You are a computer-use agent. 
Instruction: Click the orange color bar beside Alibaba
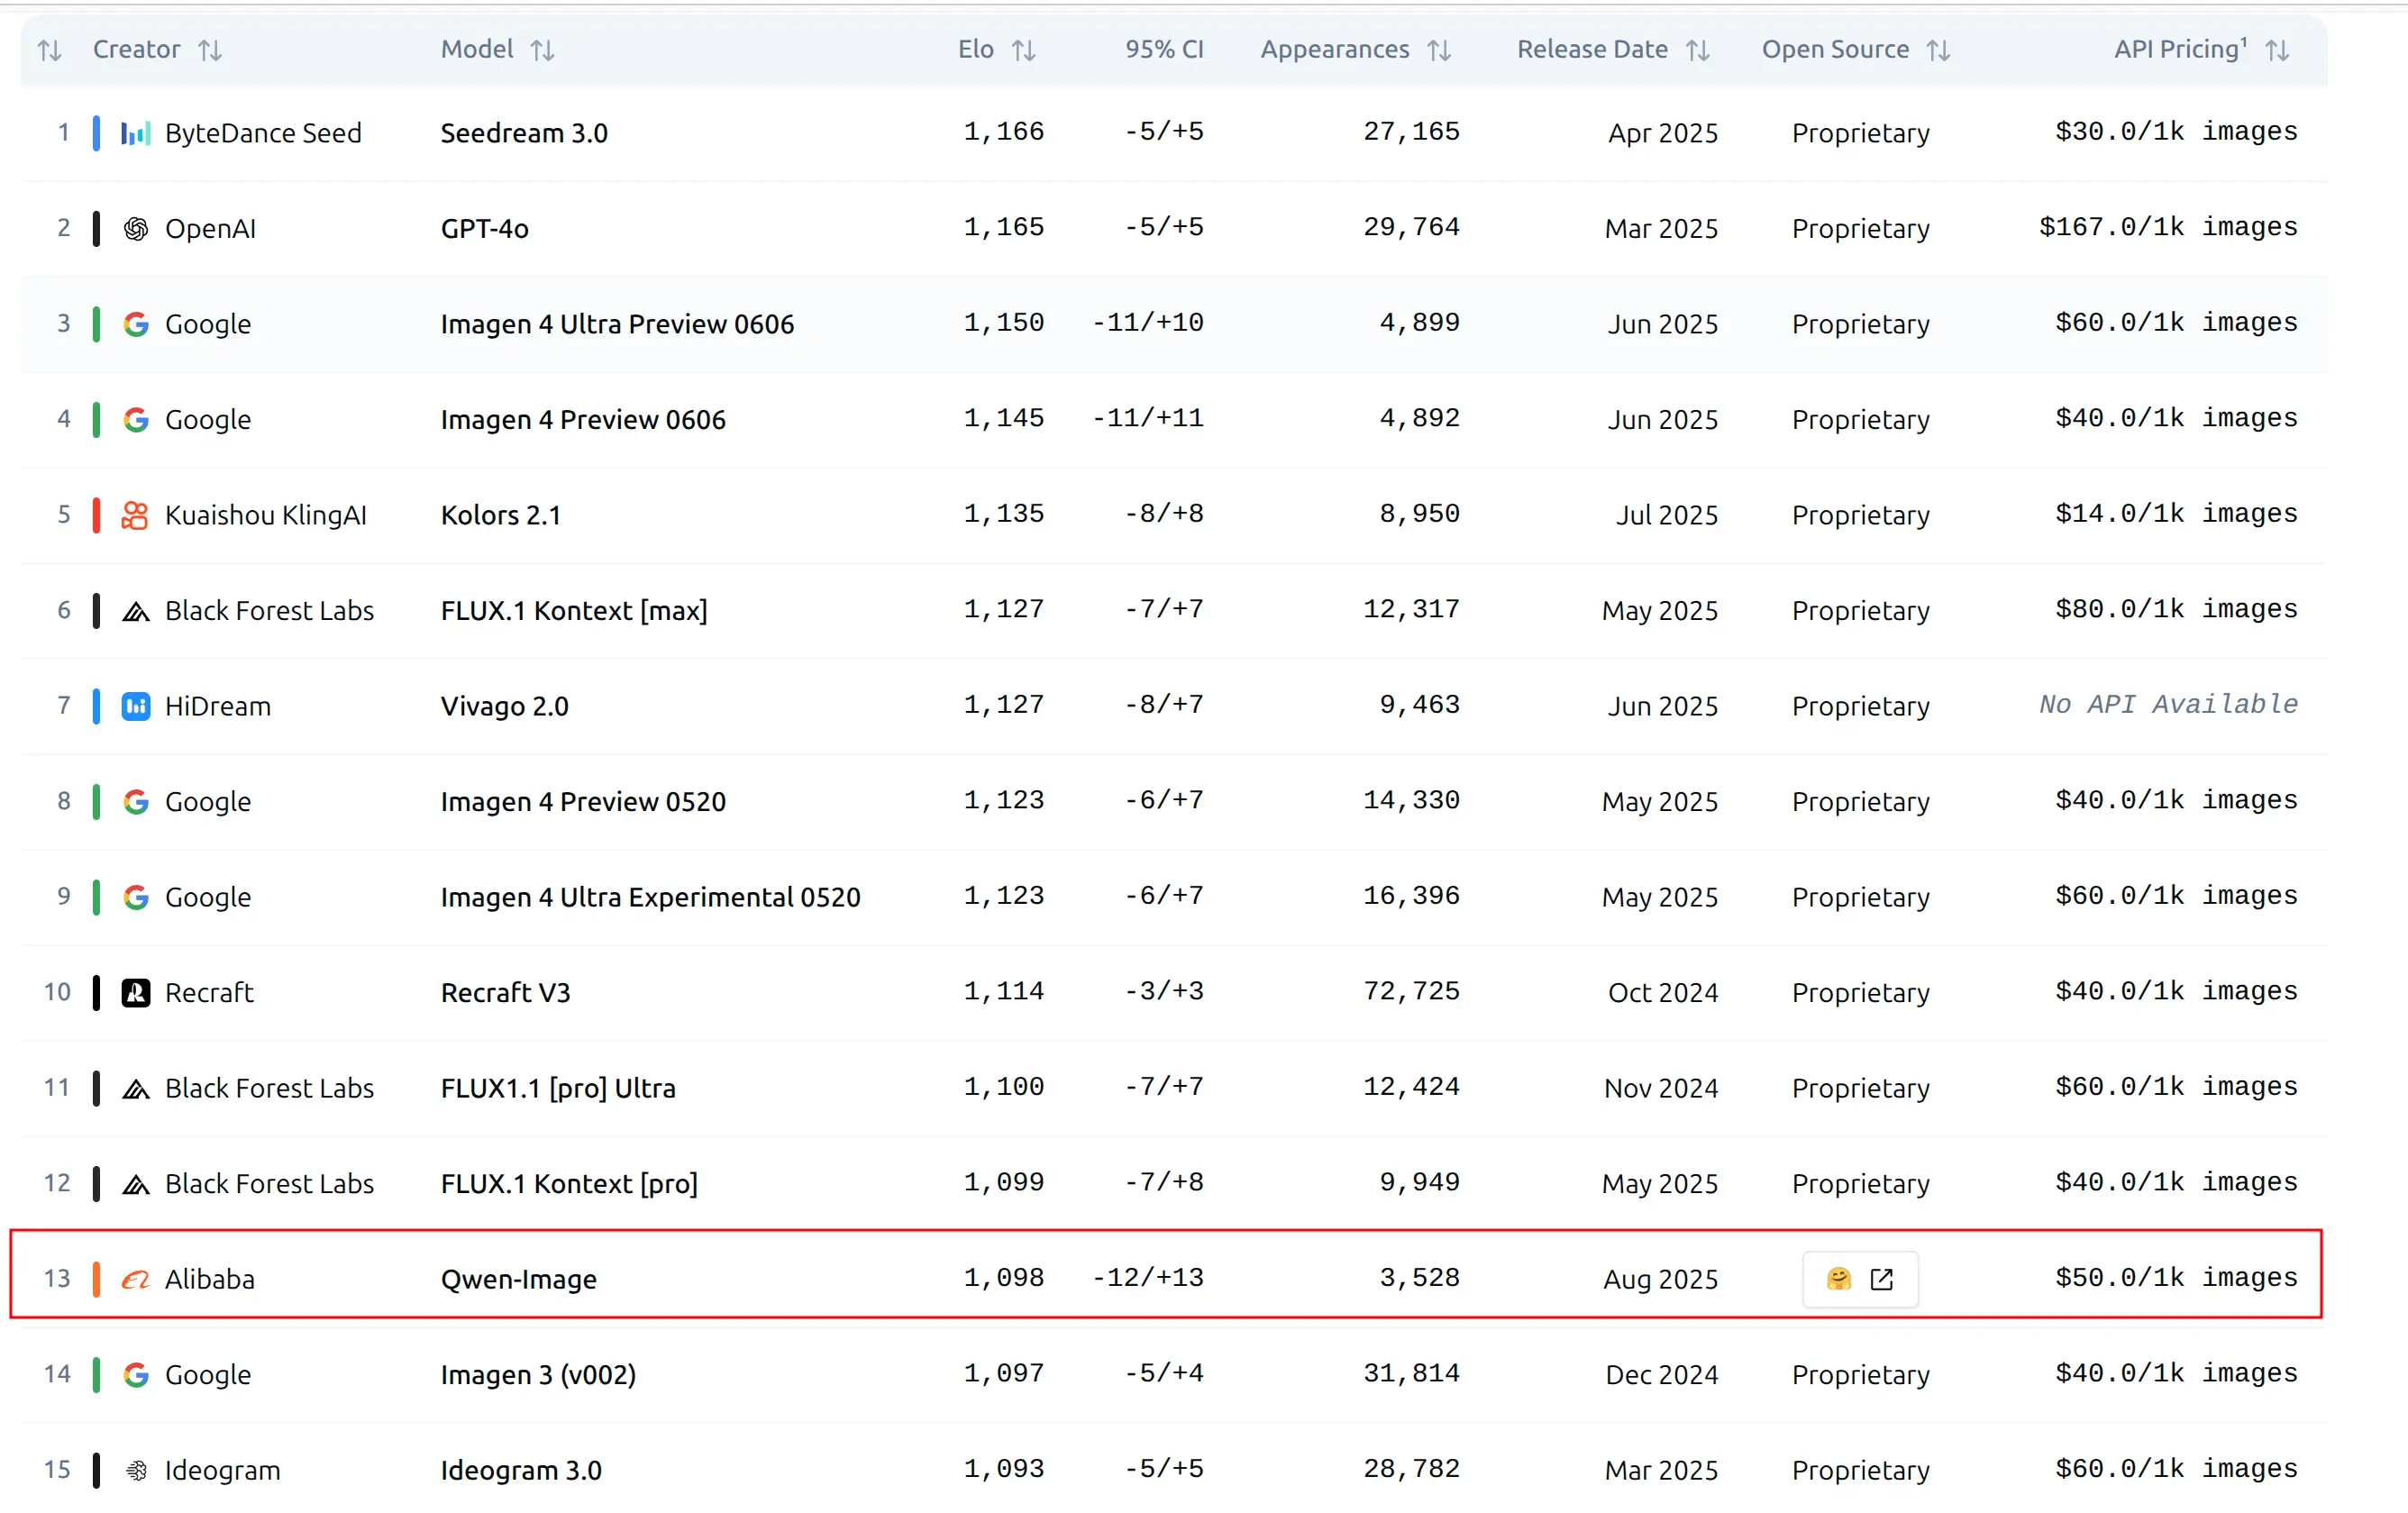(x=96, y=1279)
